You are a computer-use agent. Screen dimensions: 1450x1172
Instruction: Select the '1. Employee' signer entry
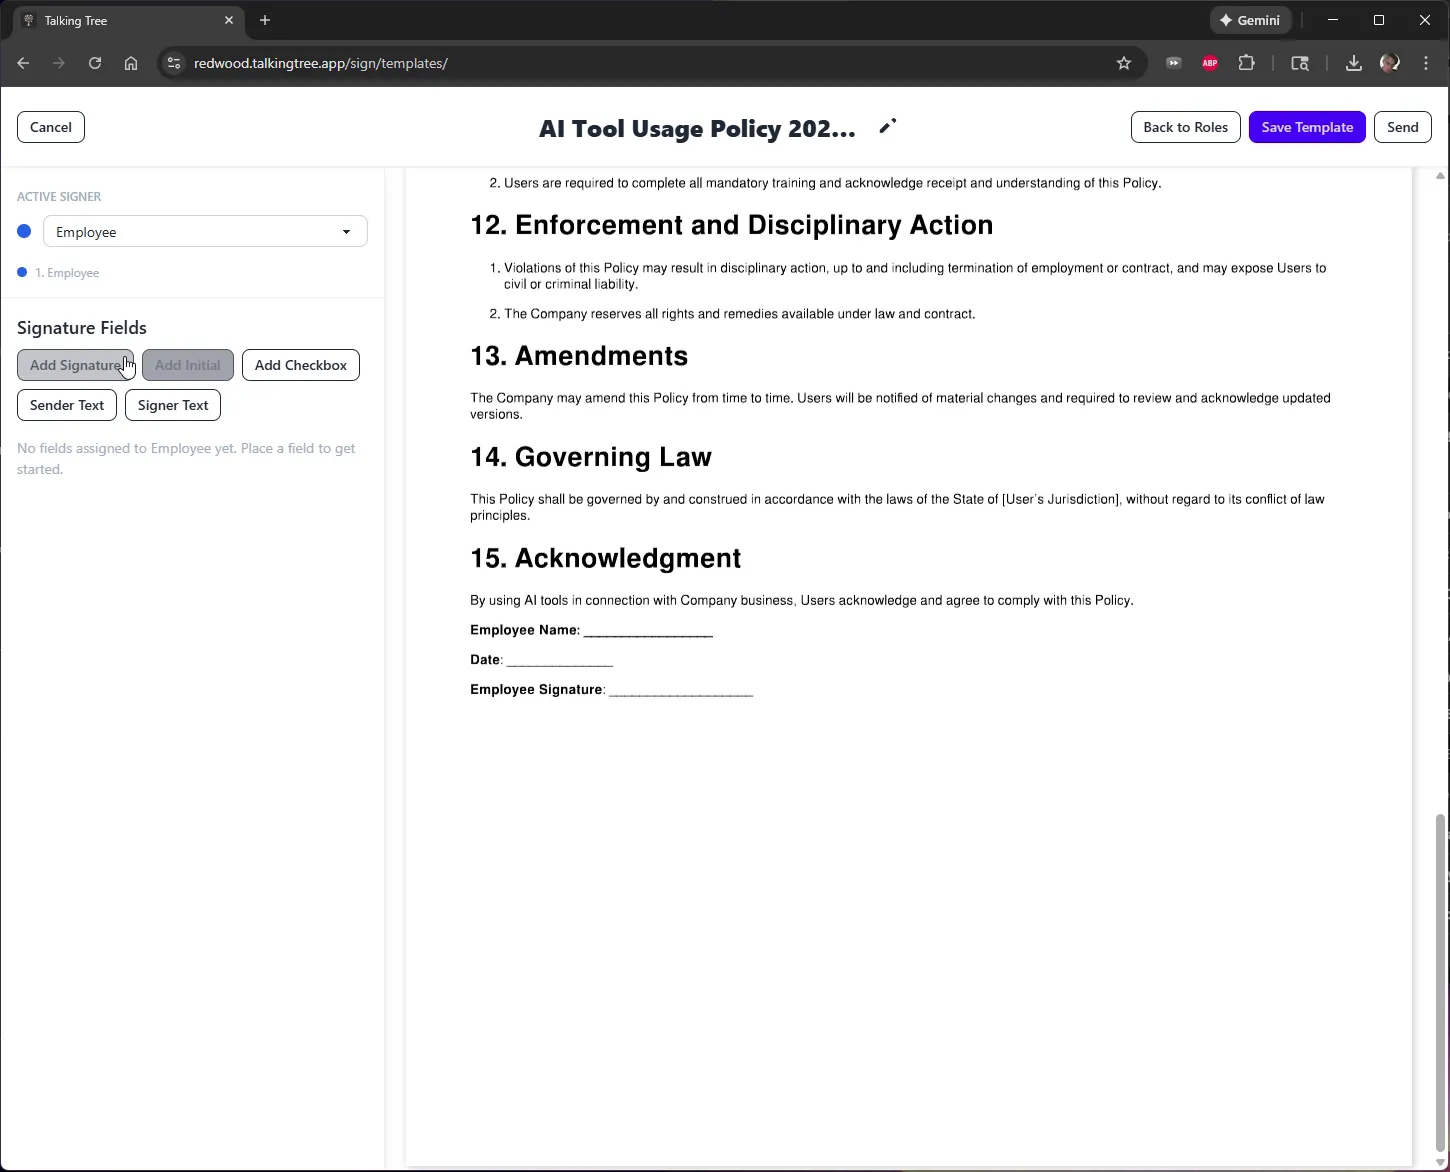pos(58,272)
